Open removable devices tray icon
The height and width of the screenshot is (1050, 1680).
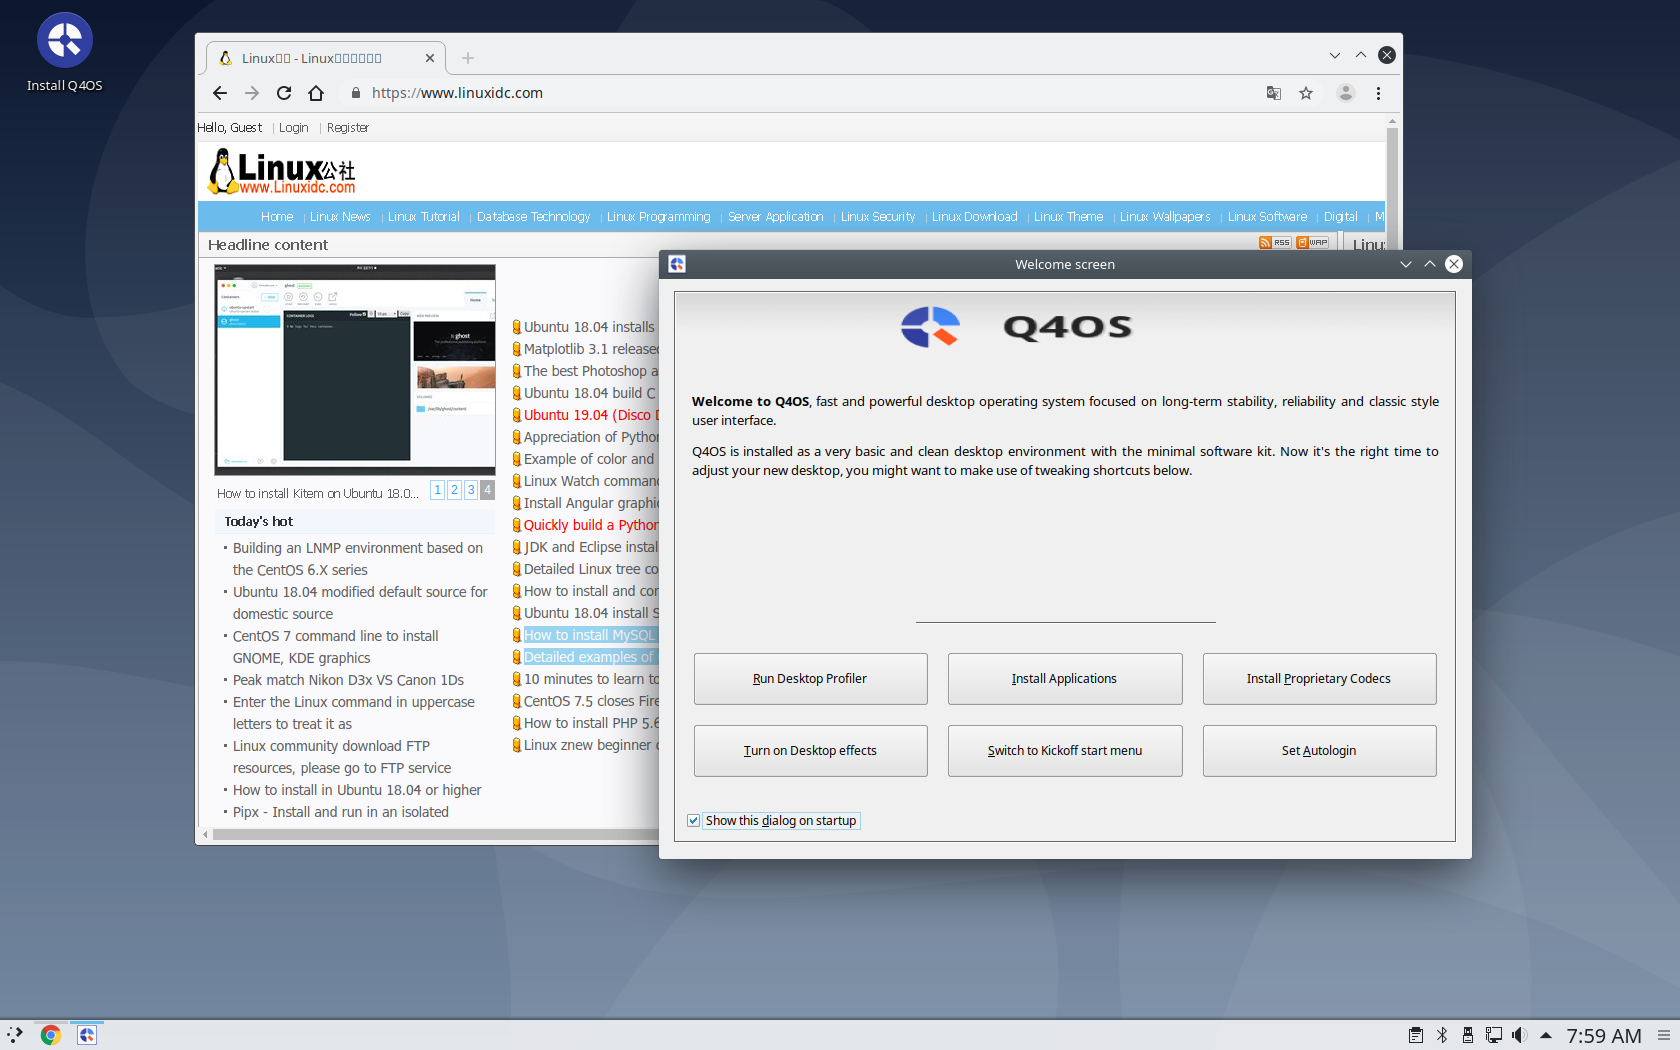1468,1035
